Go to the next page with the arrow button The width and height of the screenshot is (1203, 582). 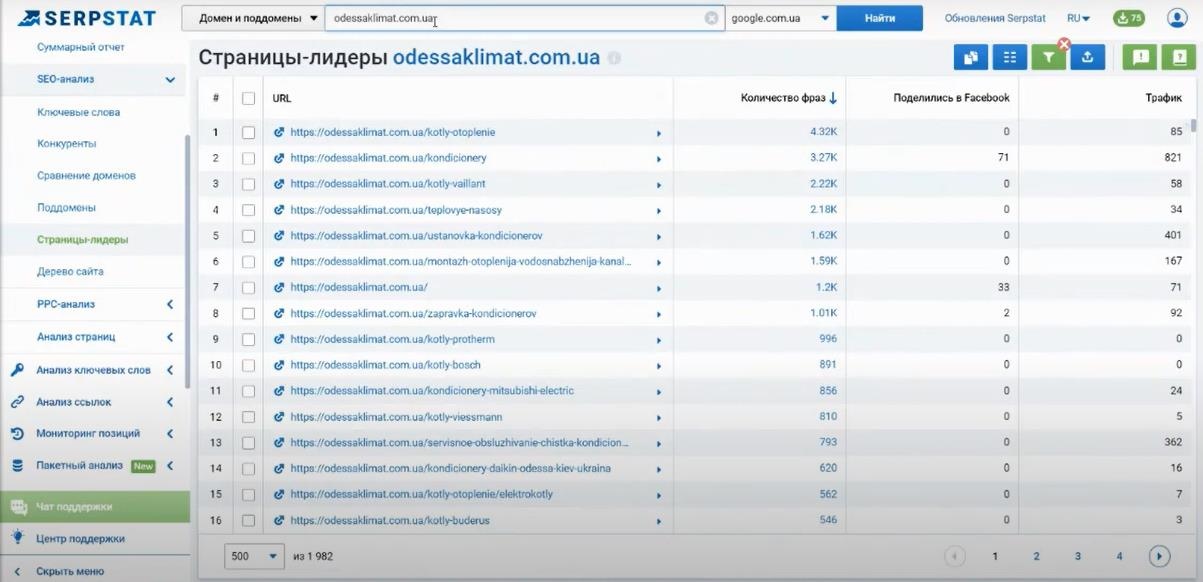(1159, 556)
